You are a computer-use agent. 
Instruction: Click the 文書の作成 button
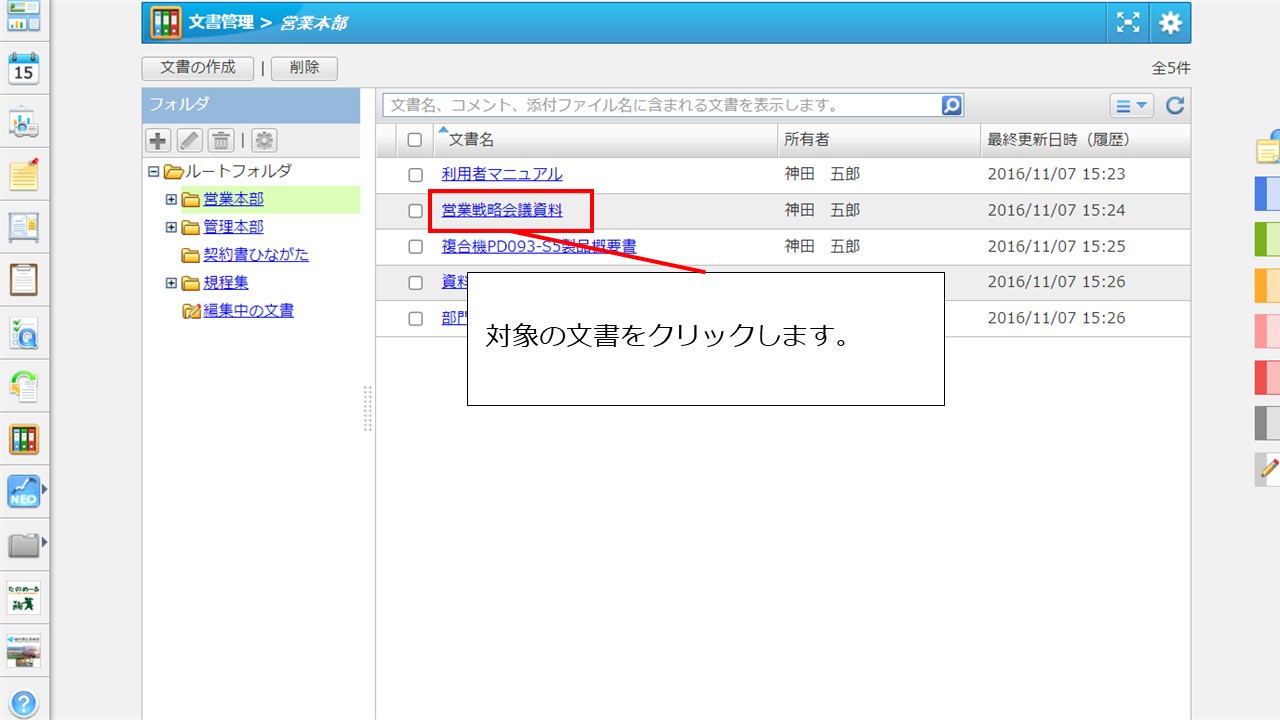point(197,68)
